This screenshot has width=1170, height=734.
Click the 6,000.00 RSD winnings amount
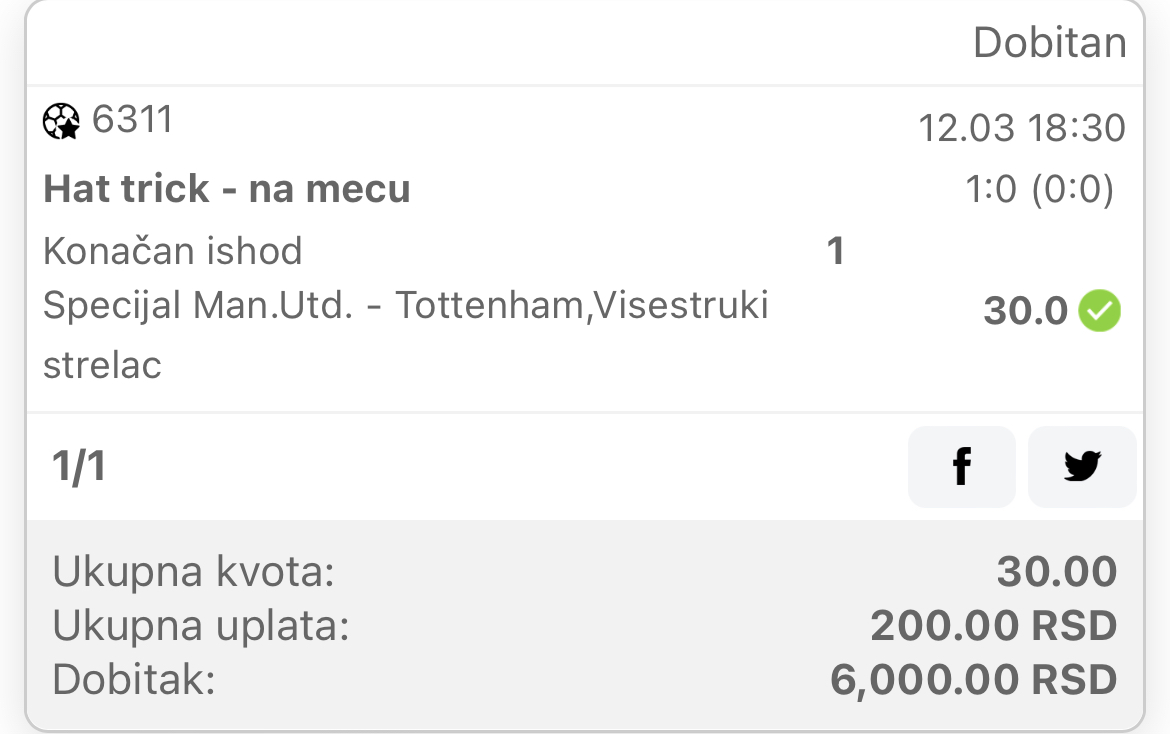(x=973, y=680)
